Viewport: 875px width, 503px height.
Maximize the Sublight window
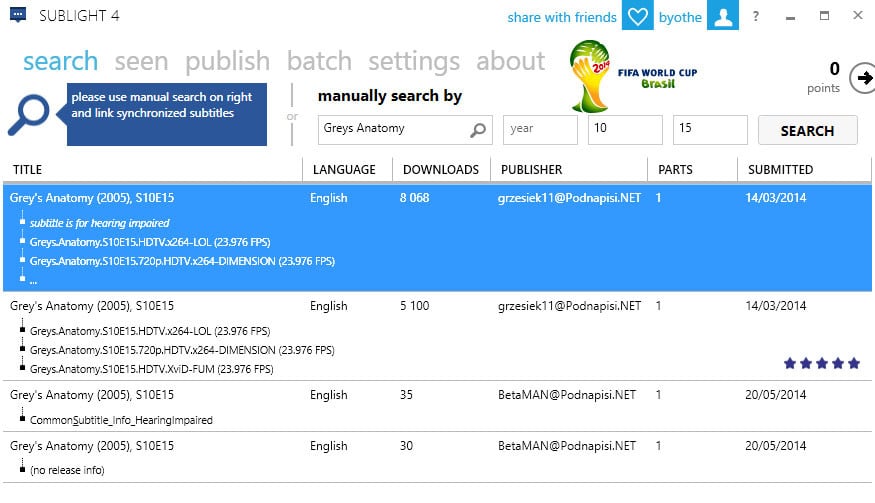pos(824,16)
